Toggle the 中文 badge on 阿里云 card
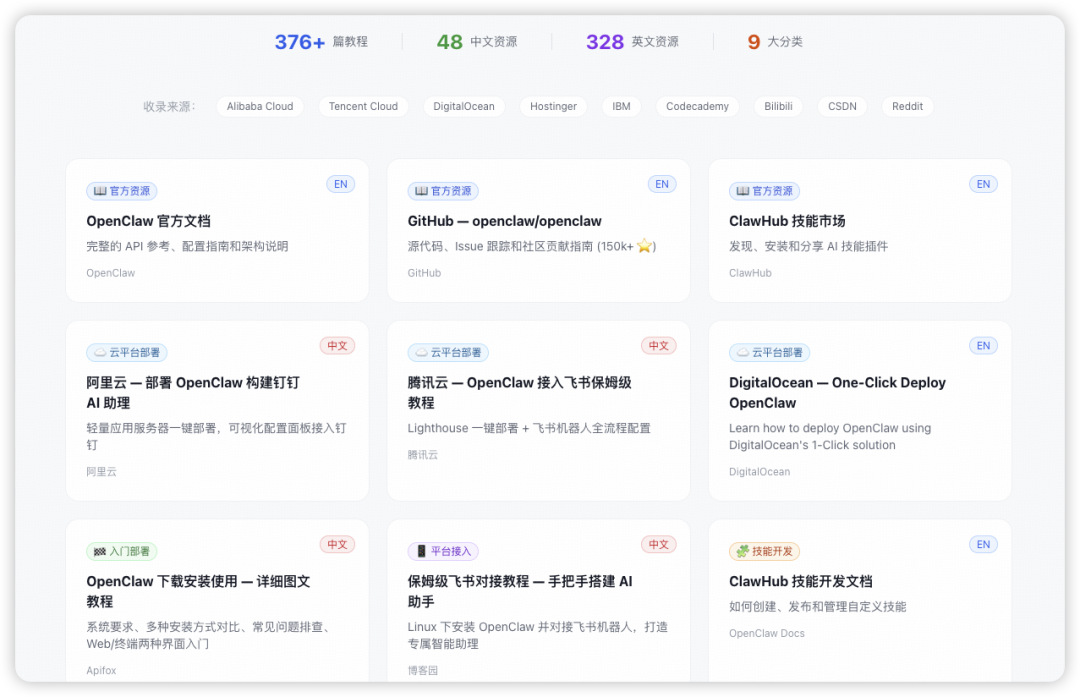Image resolution: width=1080 pixels, height=697 pixels. [338, 345]
